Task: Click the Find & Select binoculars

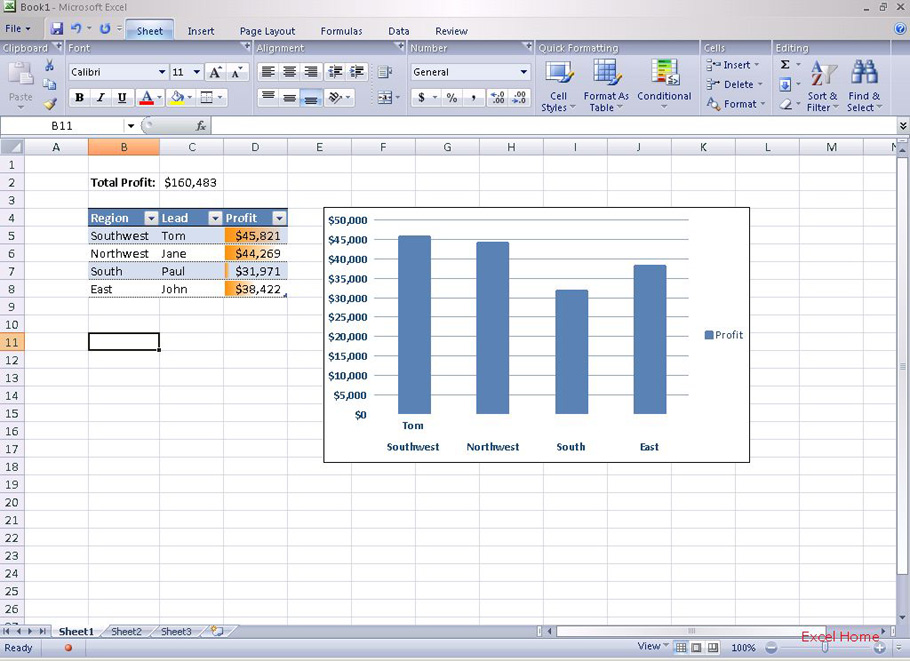Action: coord(864,86)
